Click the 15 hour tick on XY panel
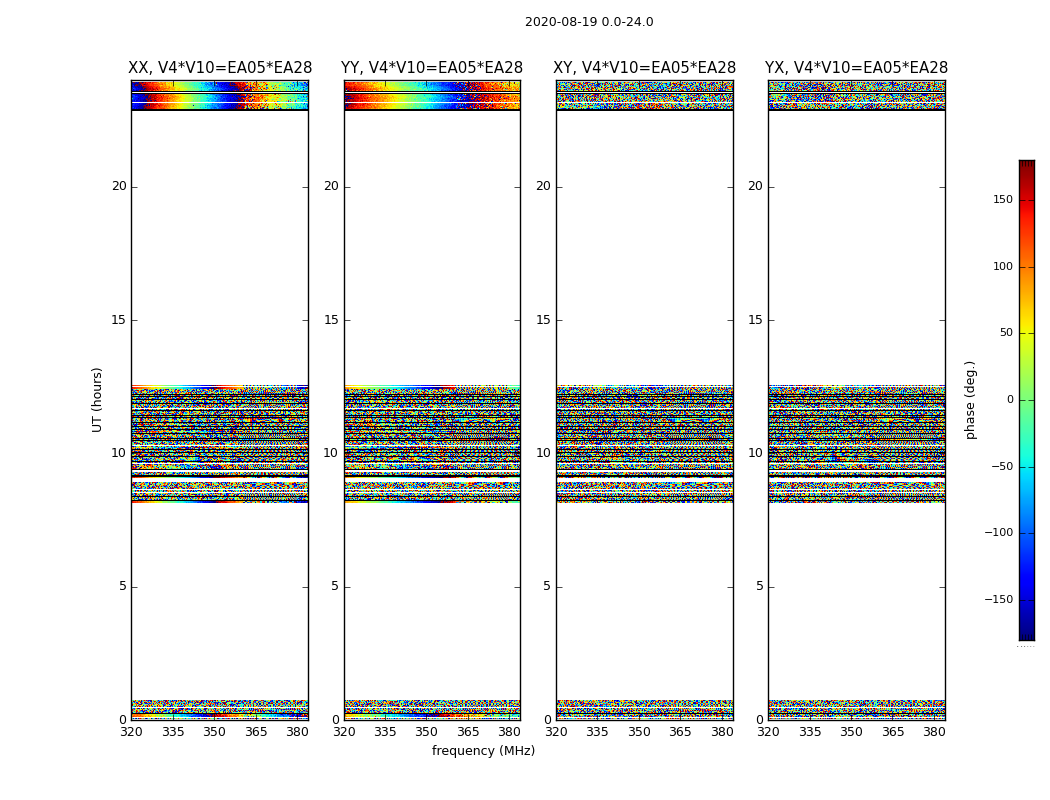 pyautogui.click(x=543, y=320)
